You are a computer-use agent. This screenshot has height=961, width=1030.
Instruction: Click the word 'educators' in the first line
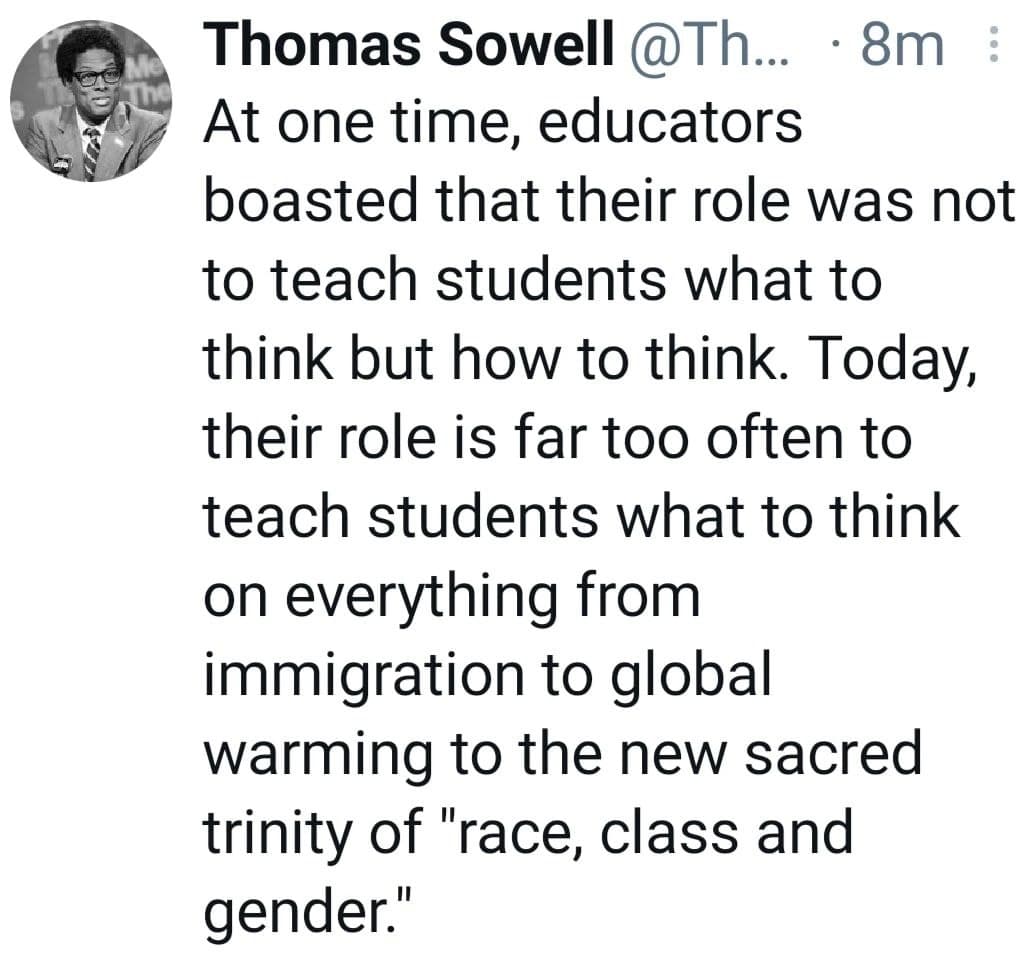670,123
